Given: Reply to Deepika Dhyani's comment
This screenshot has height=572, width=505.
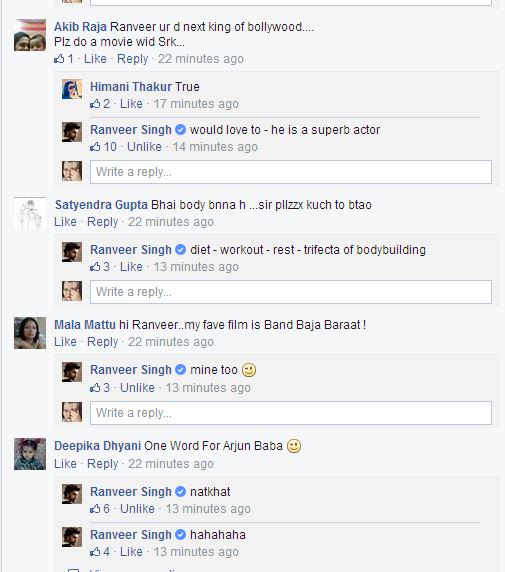Looking at the screenshot, I should tap(103, 464).
